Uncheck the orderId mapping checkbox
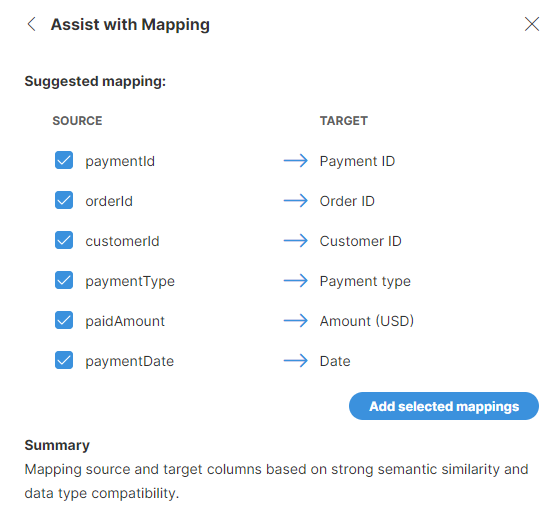 64,200
